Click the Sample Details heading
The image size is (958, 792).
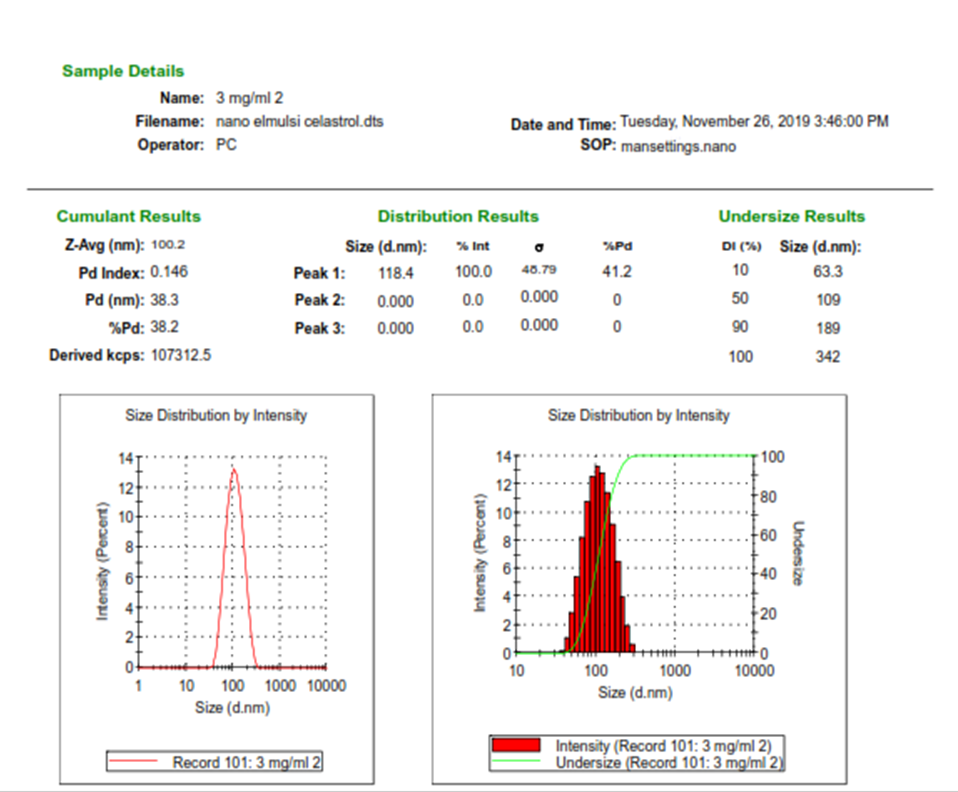point(123,71)
